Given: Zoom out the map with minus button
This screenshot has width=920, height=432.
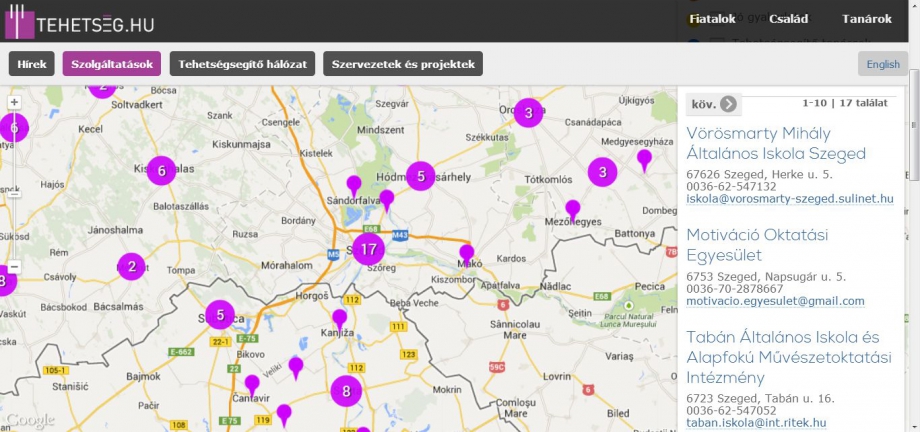Looking at the screenshot, I should pyautogui.click(x=15, y=267).
